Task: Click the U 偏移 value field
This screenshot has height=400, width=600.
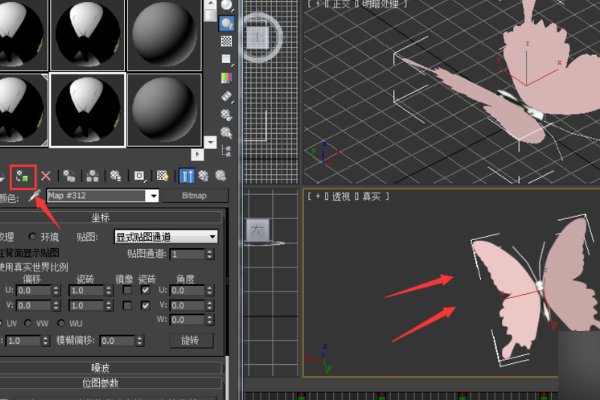Action: point(34,291)
